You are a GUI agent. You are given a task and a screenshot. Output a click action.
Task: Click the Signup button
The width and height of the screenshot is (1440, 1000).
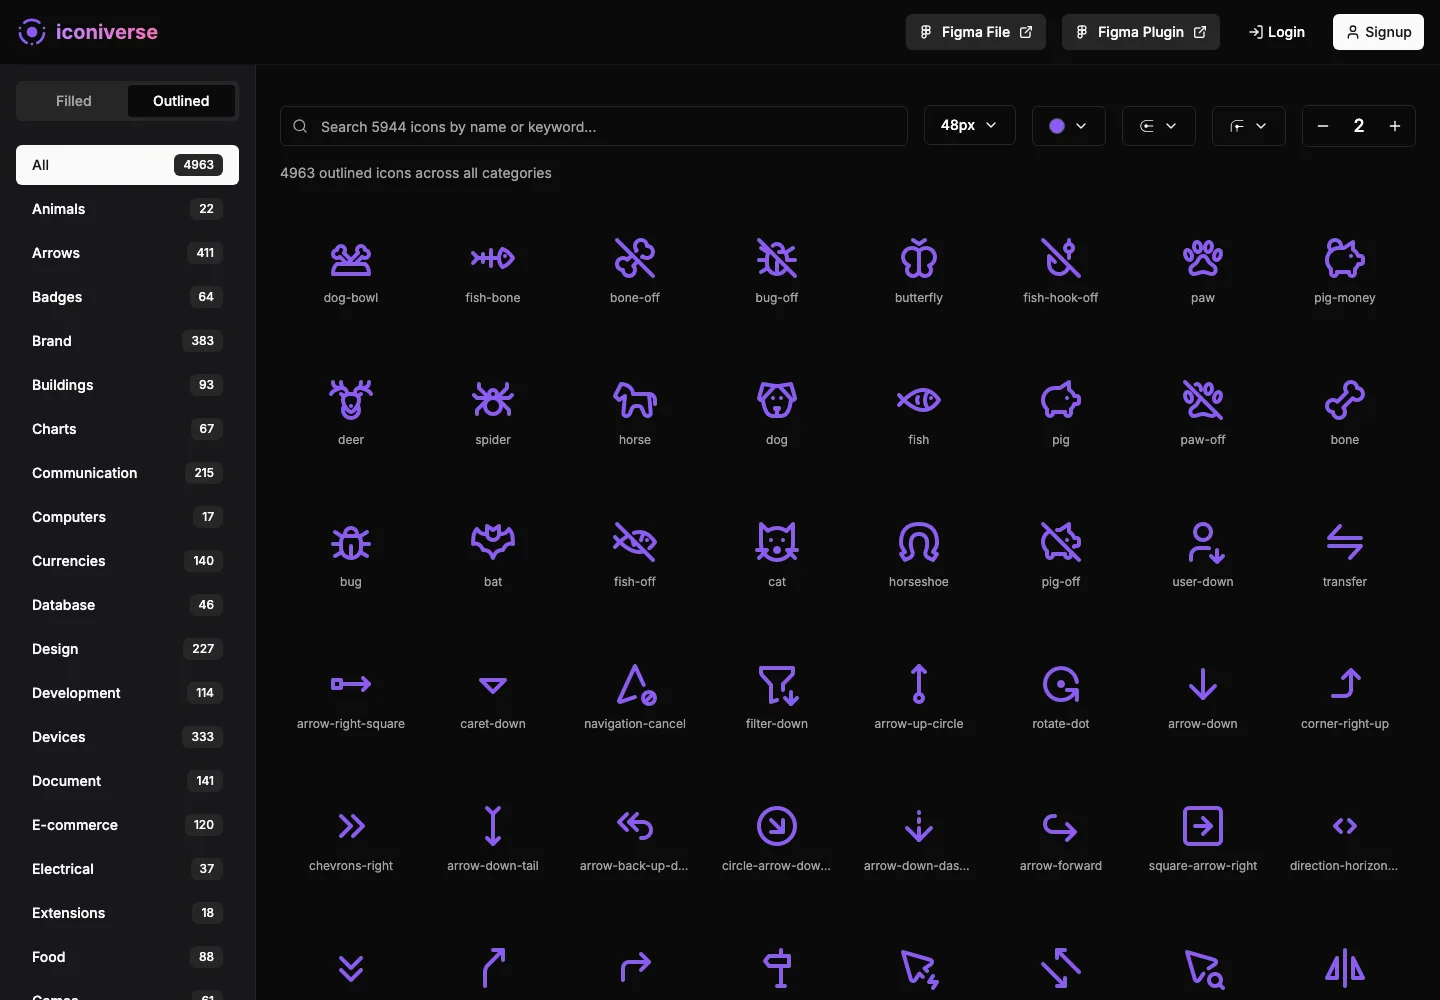click(1378, 32)
